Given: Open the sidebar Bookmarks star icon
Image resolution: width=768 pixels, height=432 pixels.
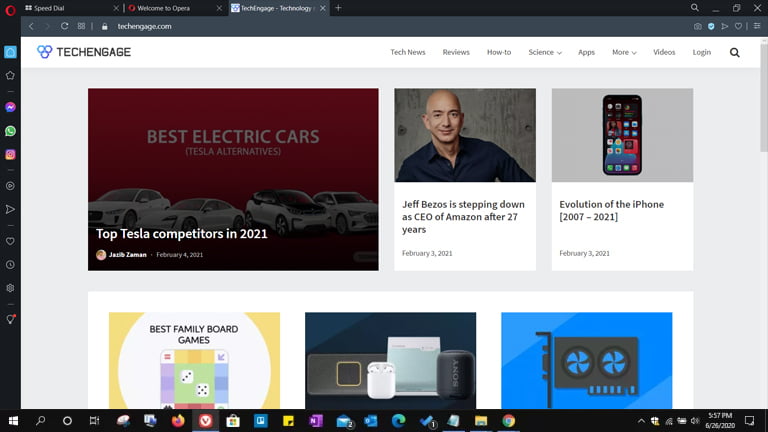Looking at the screenshot, I should (x=10, y=75).
